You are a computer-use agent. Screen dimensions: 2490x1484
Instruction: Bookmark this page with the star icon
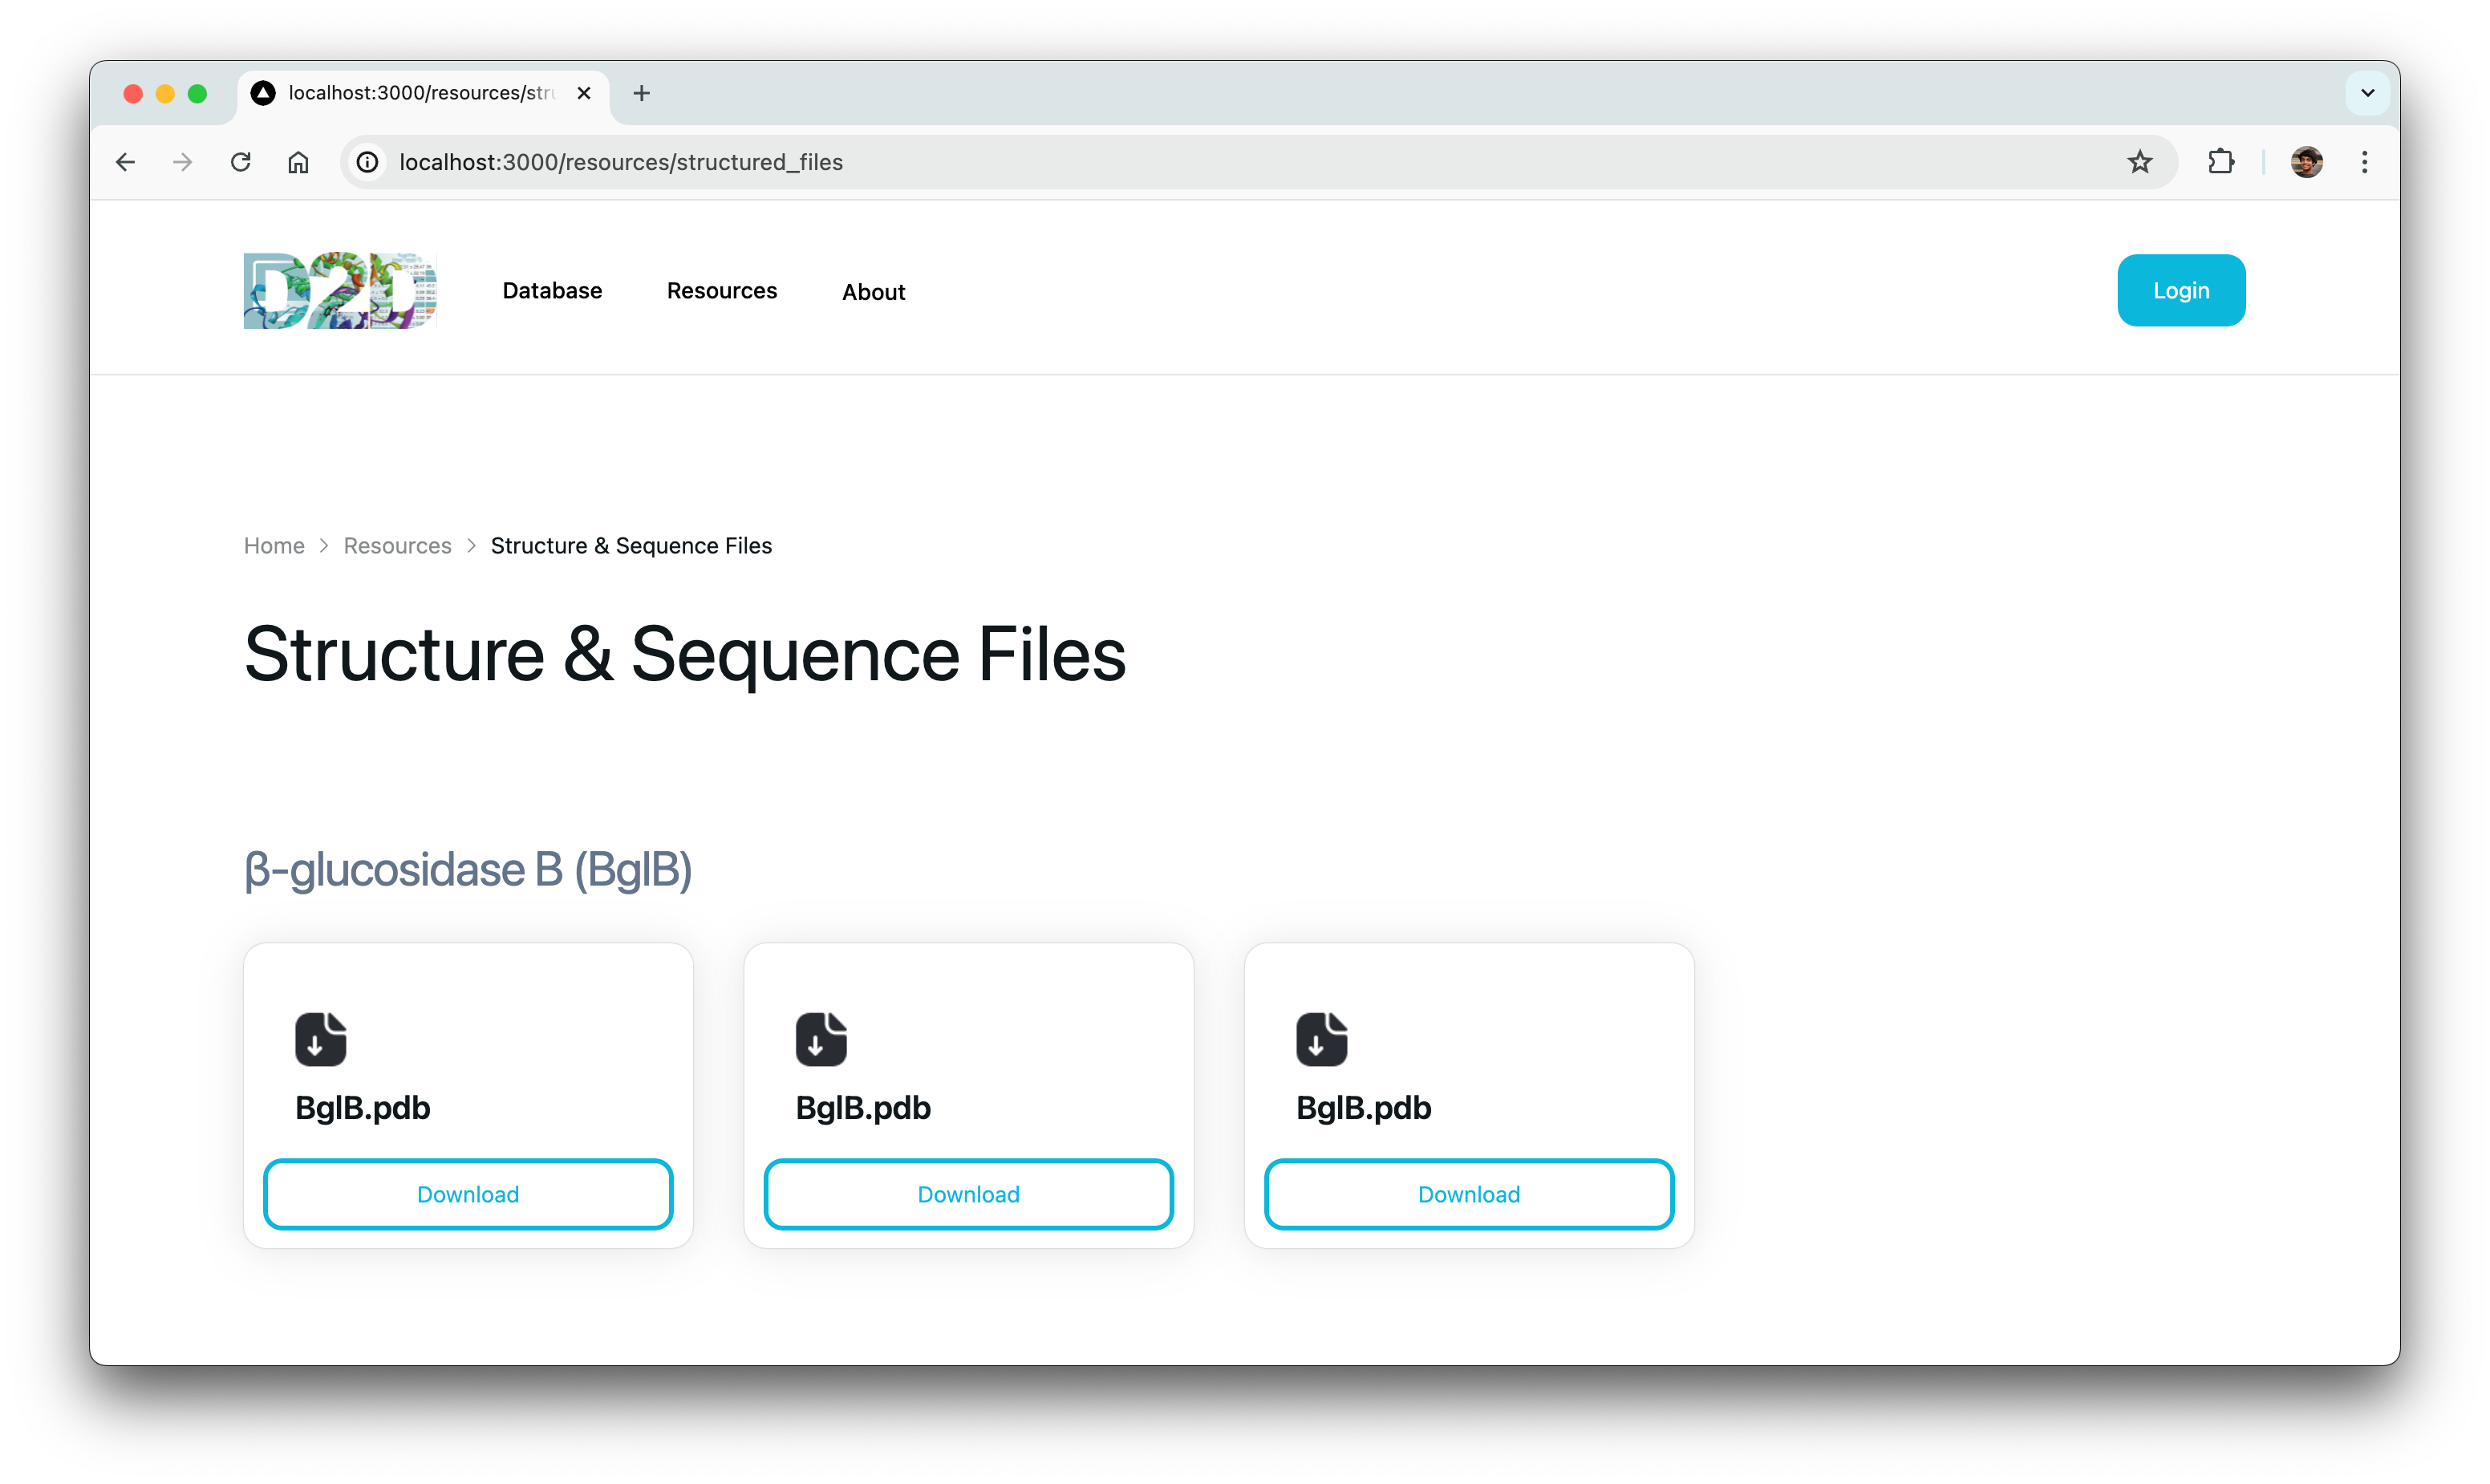[2139, 162]
